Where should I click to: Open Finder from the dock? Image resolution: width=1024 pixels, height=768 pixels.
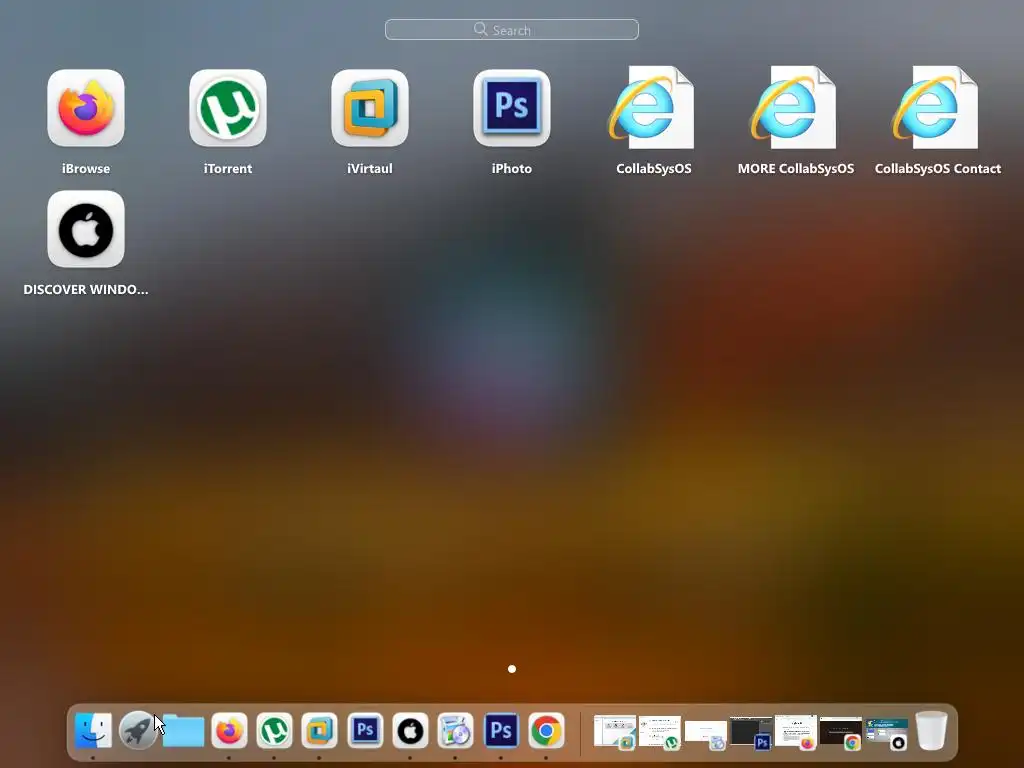coord(93,730)
